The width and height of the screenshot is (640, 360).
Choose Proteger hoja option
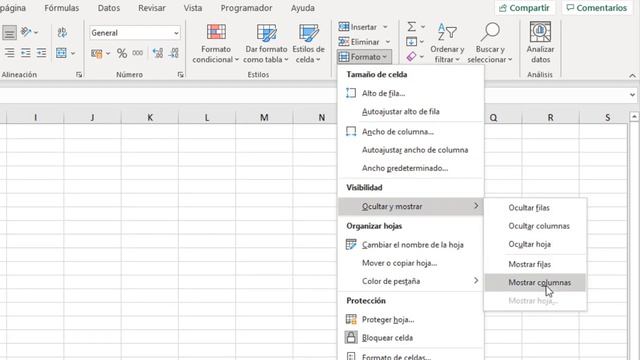(411, 319)
